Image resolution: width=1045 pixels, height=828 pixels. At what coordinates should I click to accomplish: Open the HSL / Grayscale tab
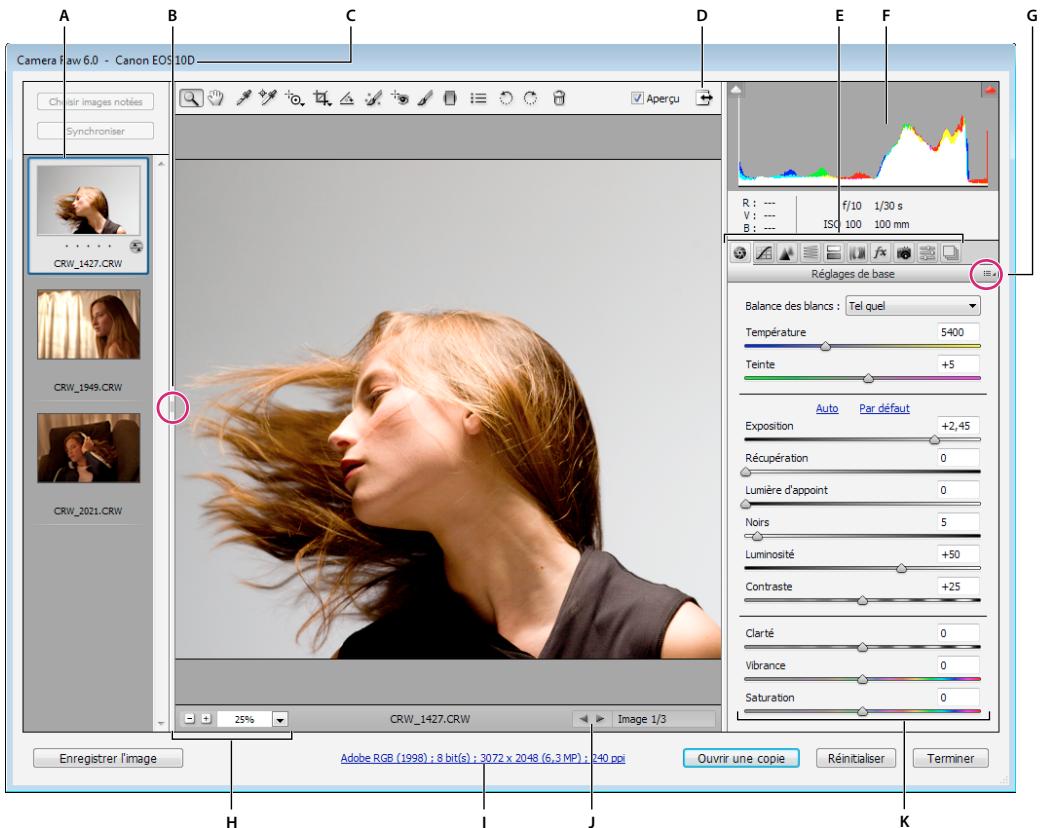tap(810, 253)
